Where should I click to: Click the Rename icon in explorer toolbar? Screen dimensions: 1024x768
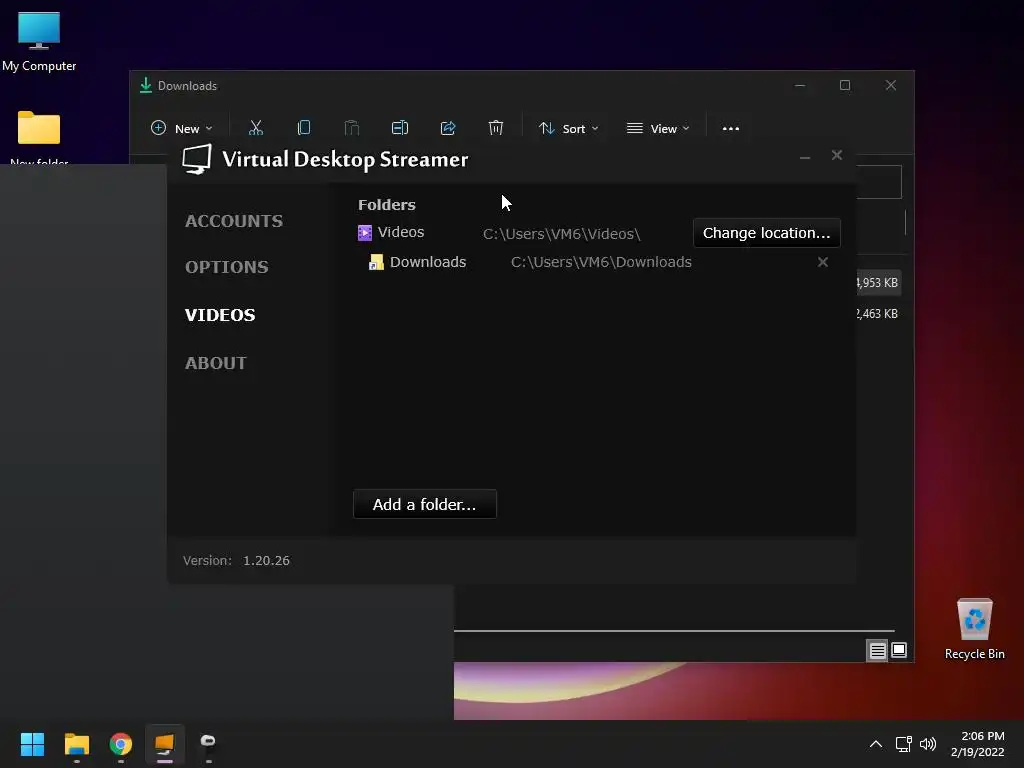point(400,128)
